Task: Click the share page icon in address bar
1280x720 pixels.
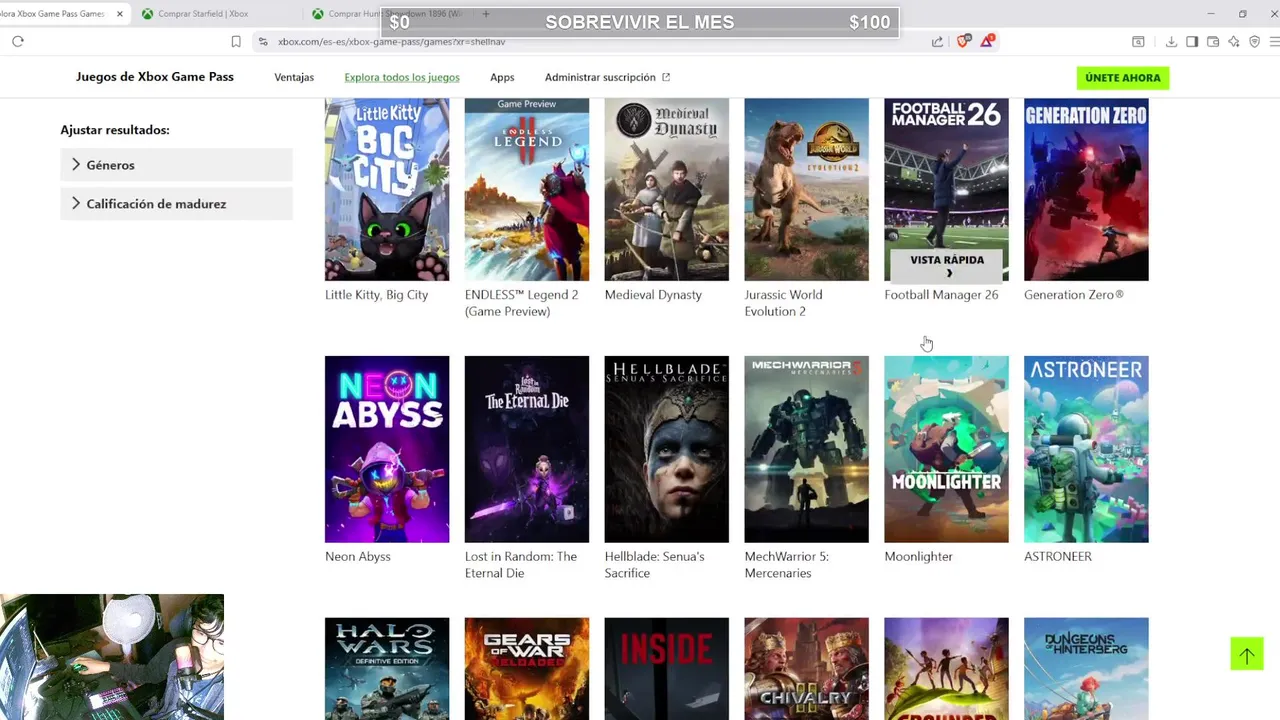Action: [937, 41]
